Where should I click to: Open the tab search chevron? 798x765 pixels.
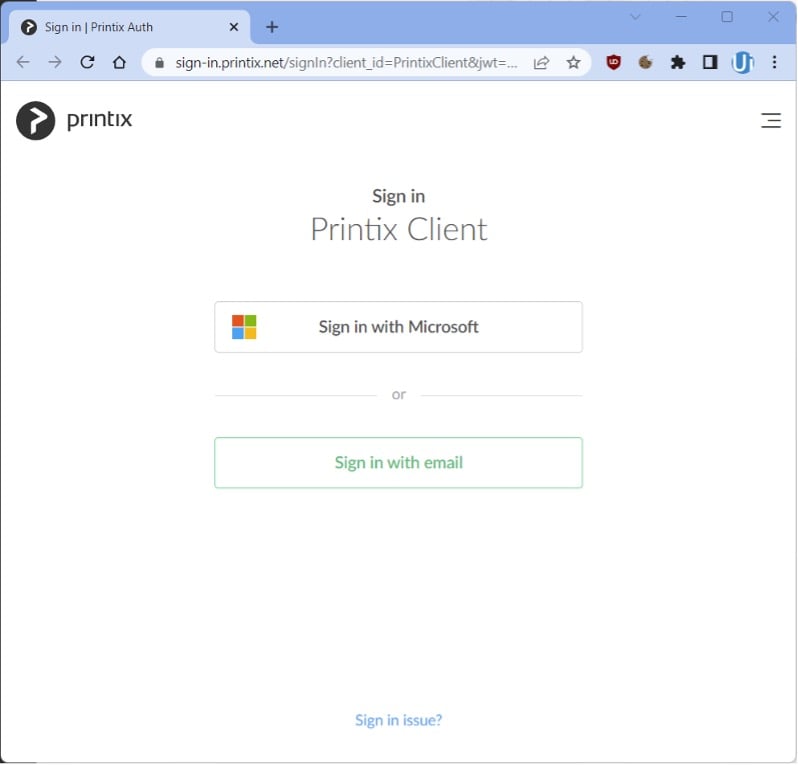click(635, 17)
